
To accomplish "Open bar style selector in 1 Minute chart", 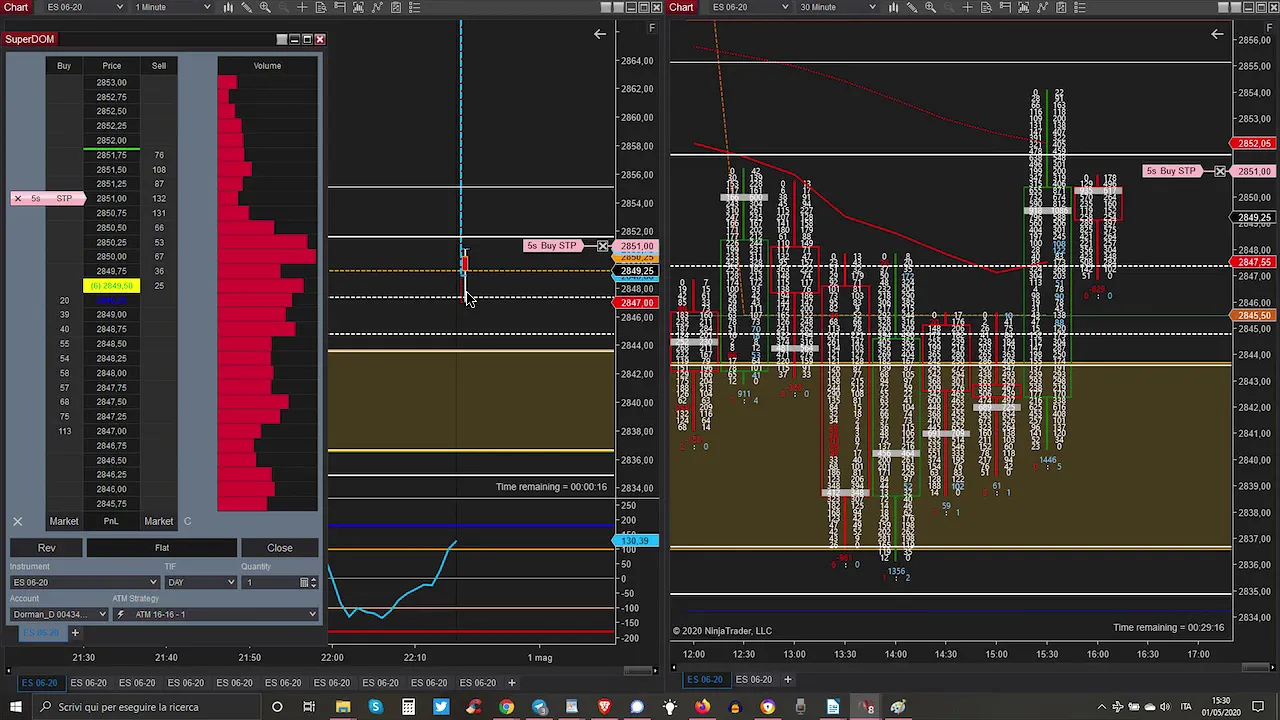I will (228, 7).
